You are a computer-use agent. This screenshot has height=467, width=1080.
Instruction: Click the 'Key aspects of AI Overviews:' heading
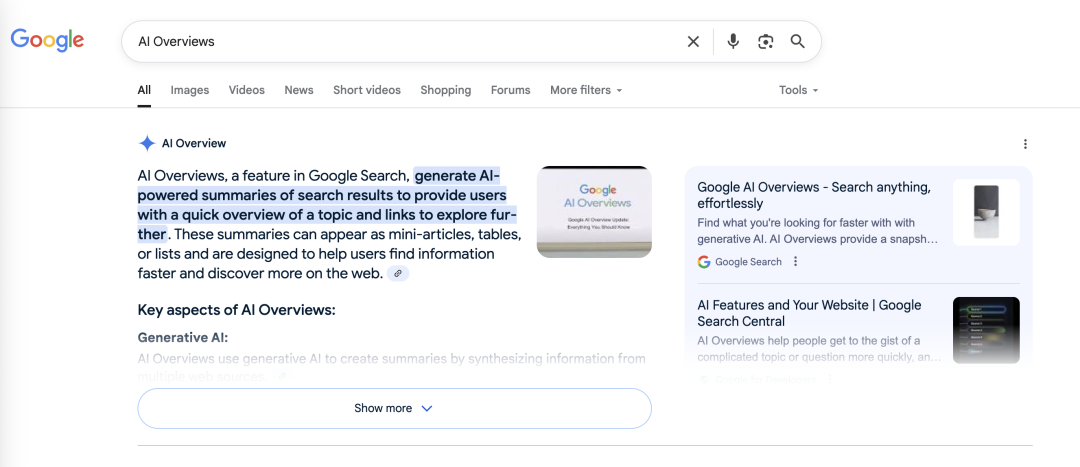[x=236, y=310]
